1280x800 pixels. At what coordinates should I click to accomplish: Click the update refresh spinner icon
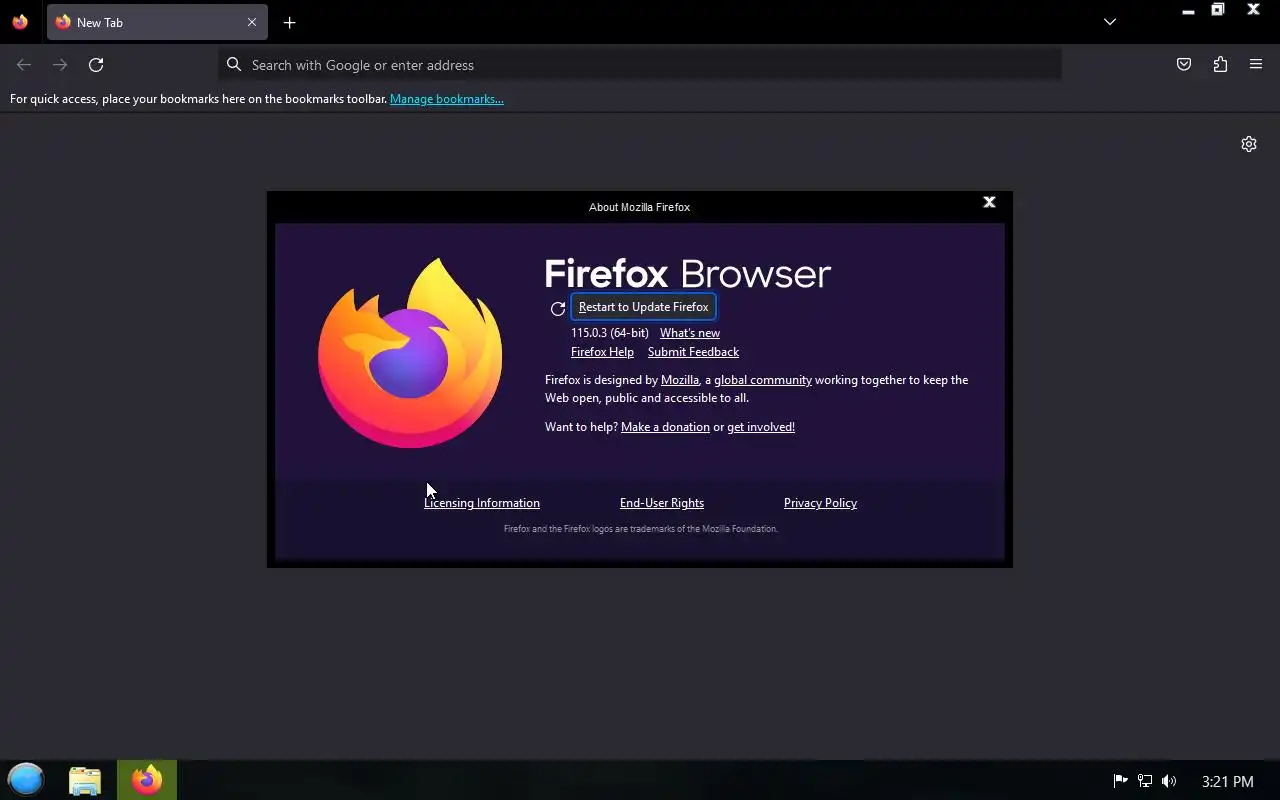tap(558, 308)
